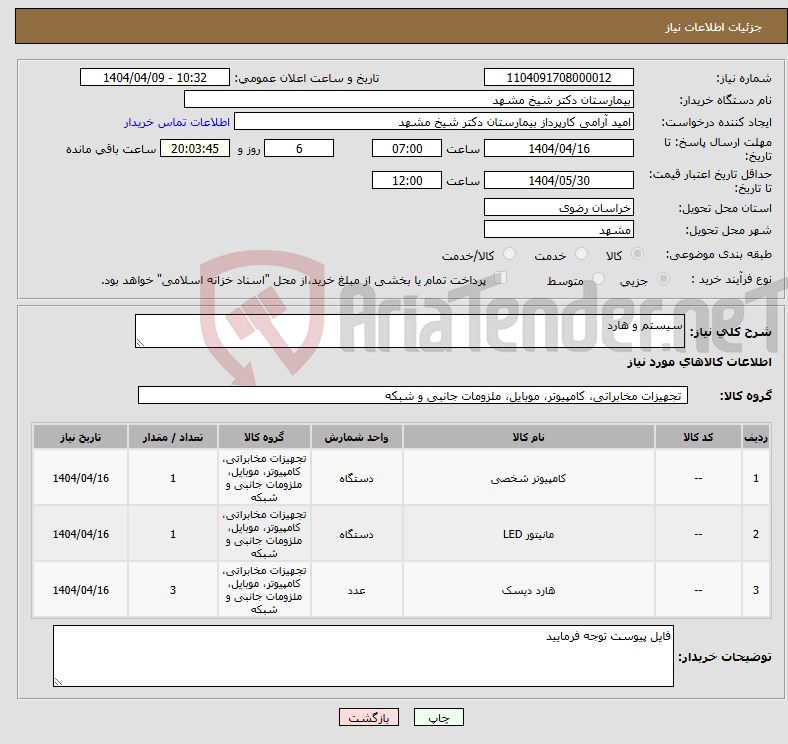Select the خدمت radio button
The width and height of the screenshot is (788, 744).
click(581, 254)
